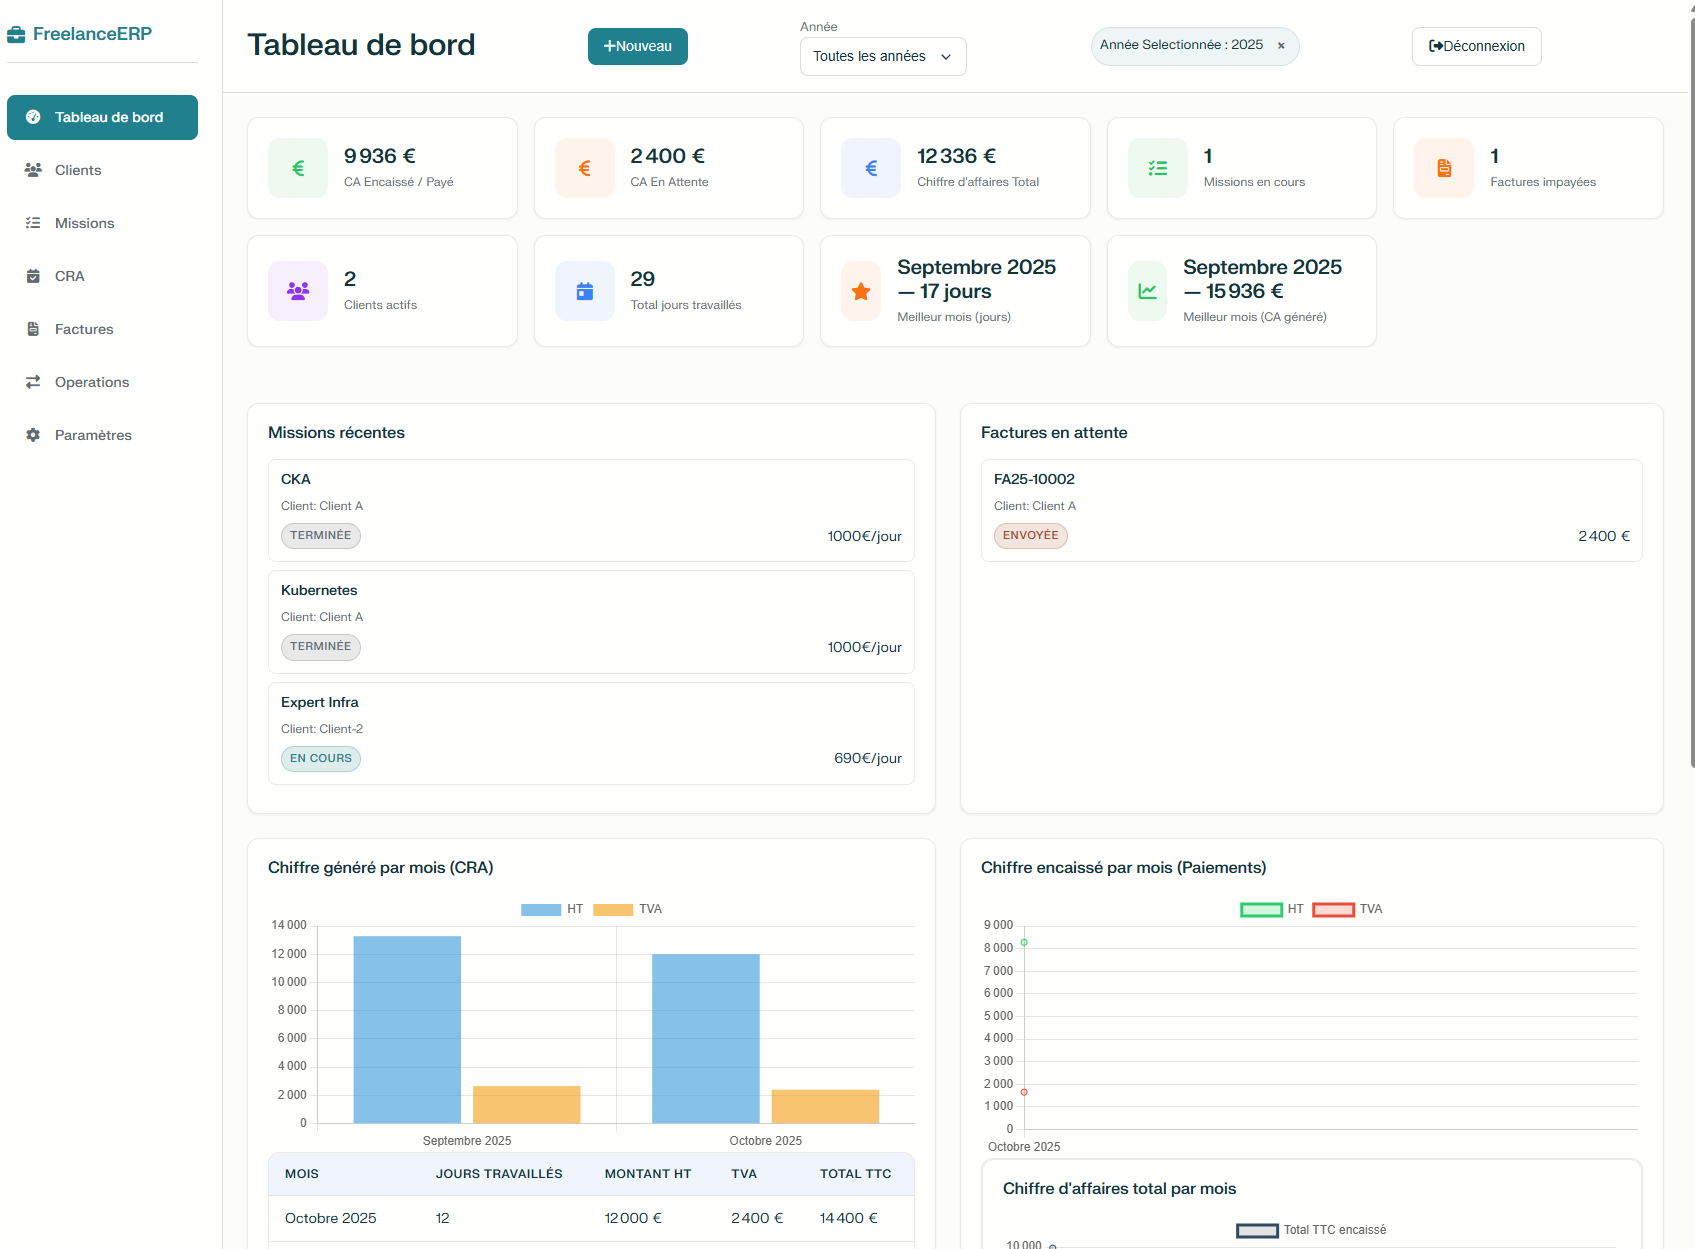
Task: Click the Factures document icon in sidebar
Action: pyautogui.click(x=33, y=329)
